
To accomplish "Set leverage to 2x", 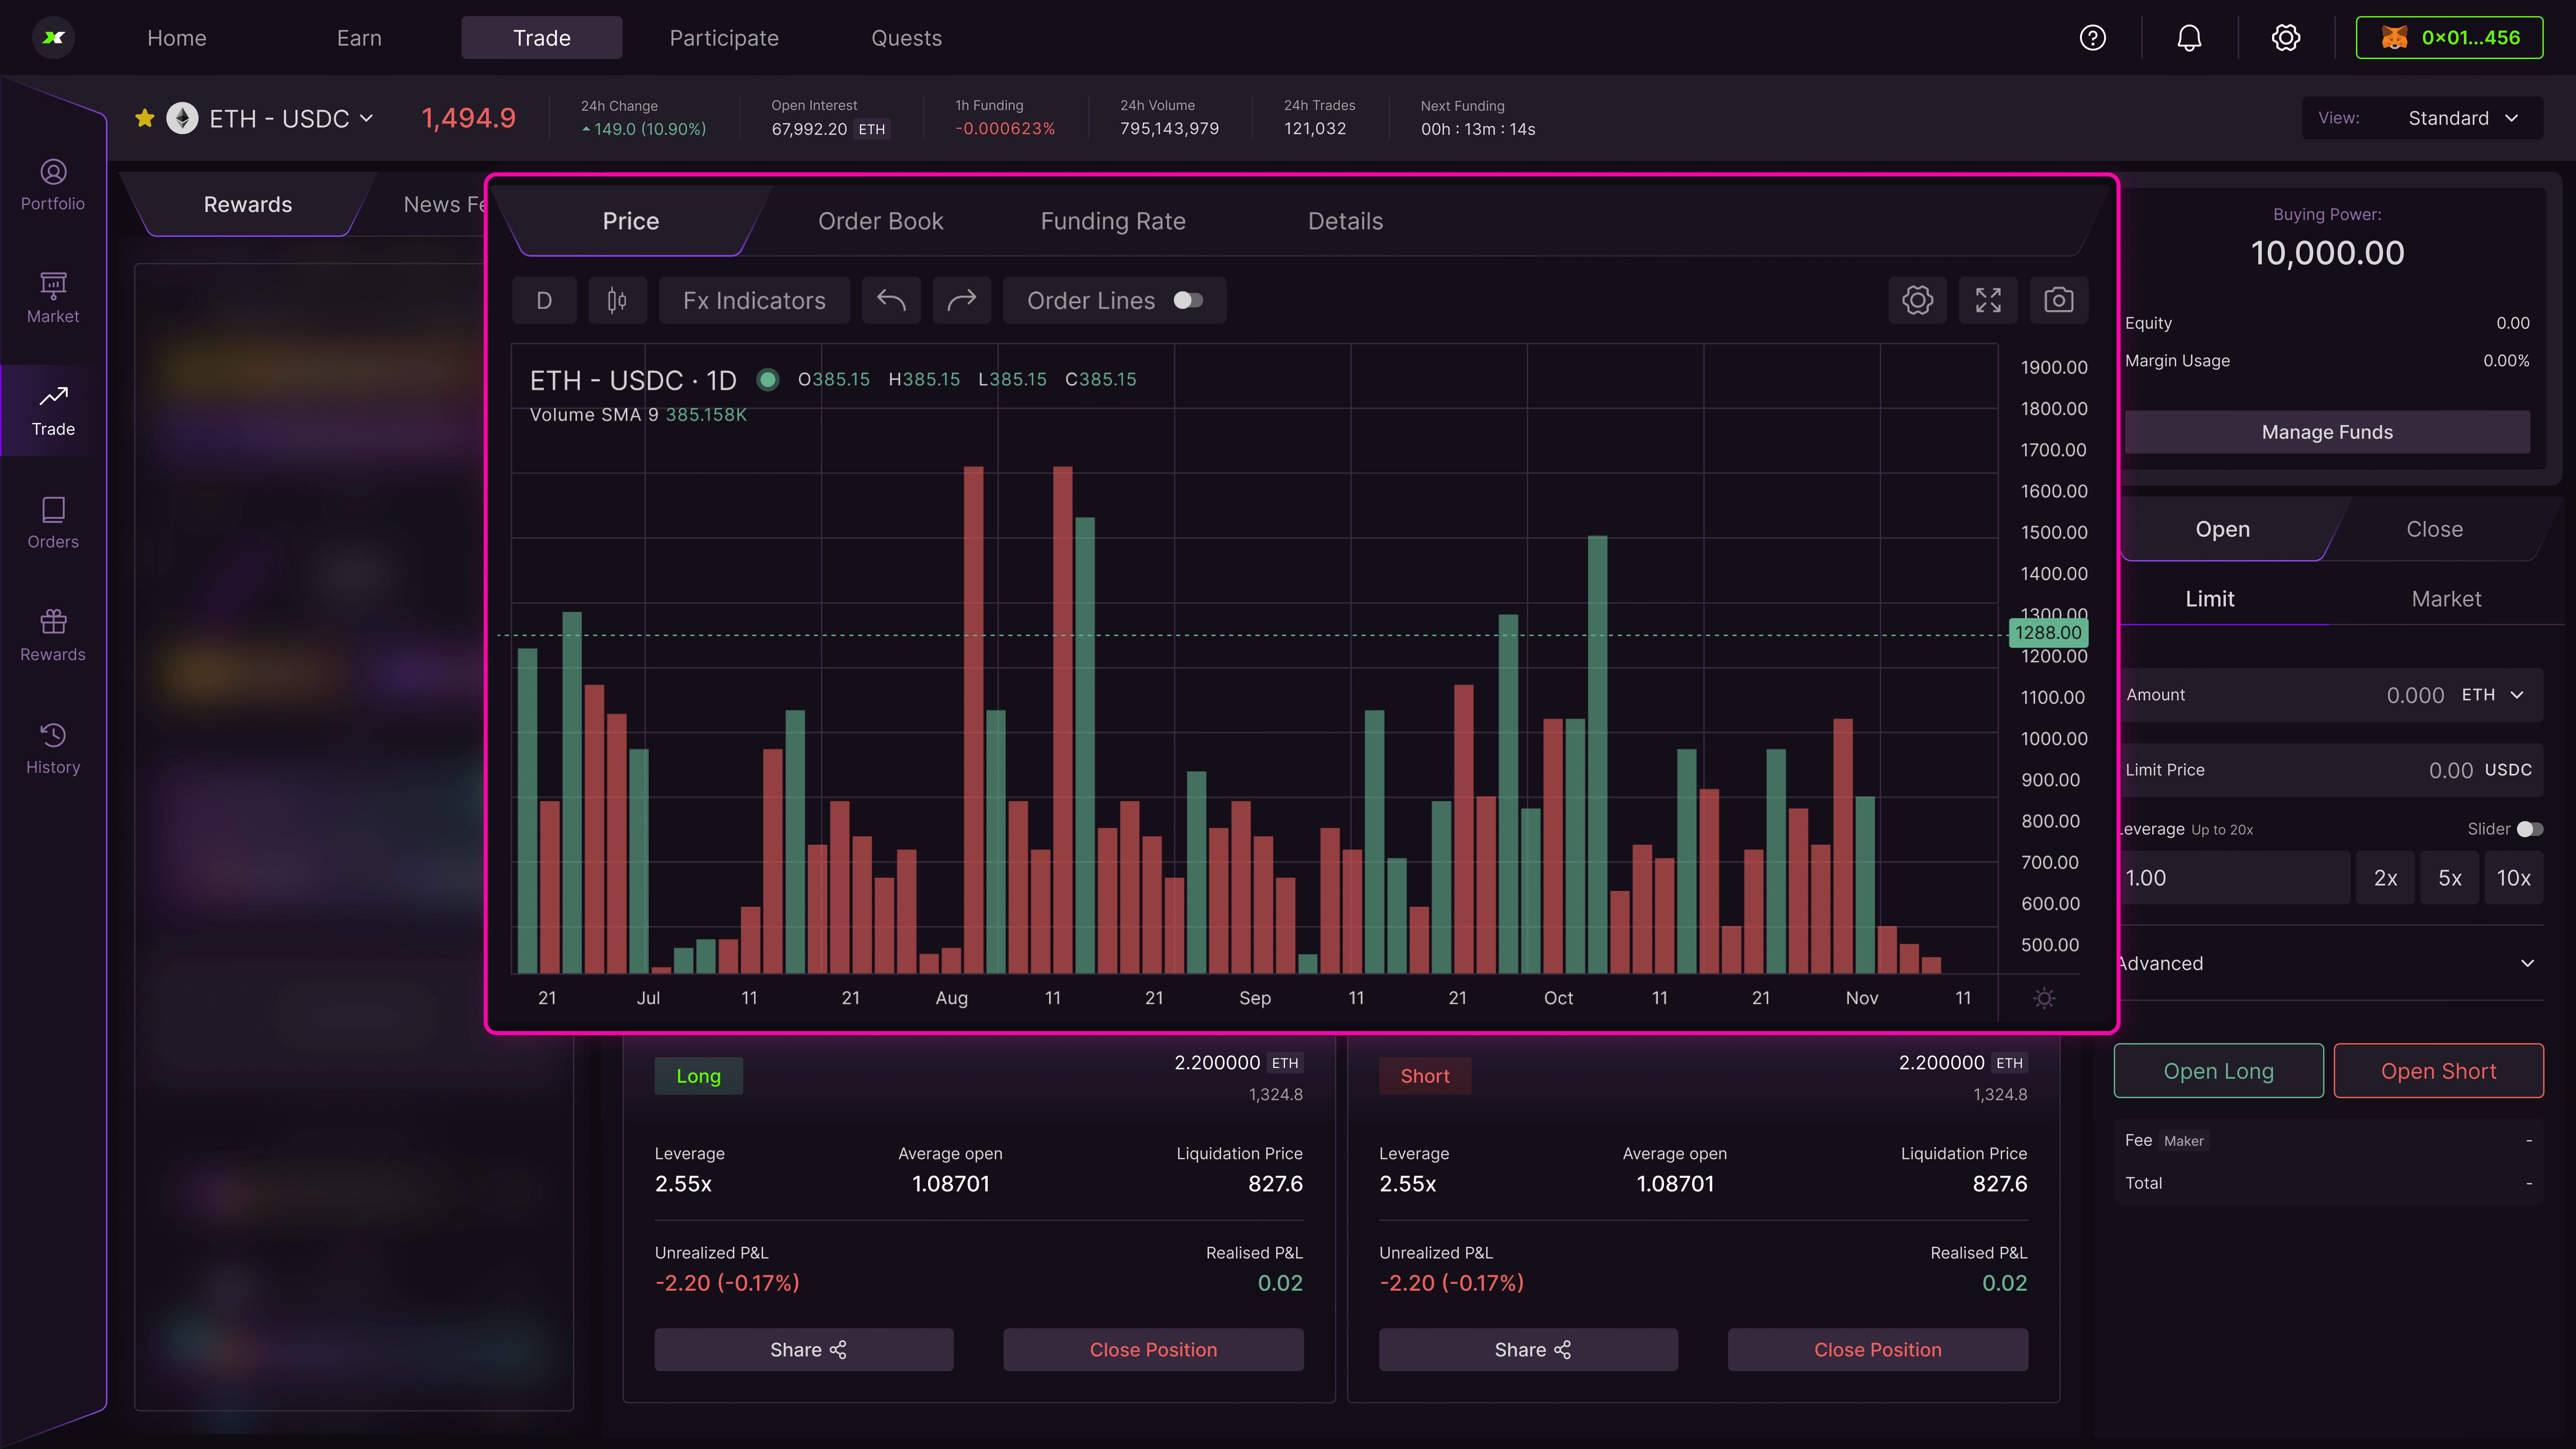I will point(2385,878).
